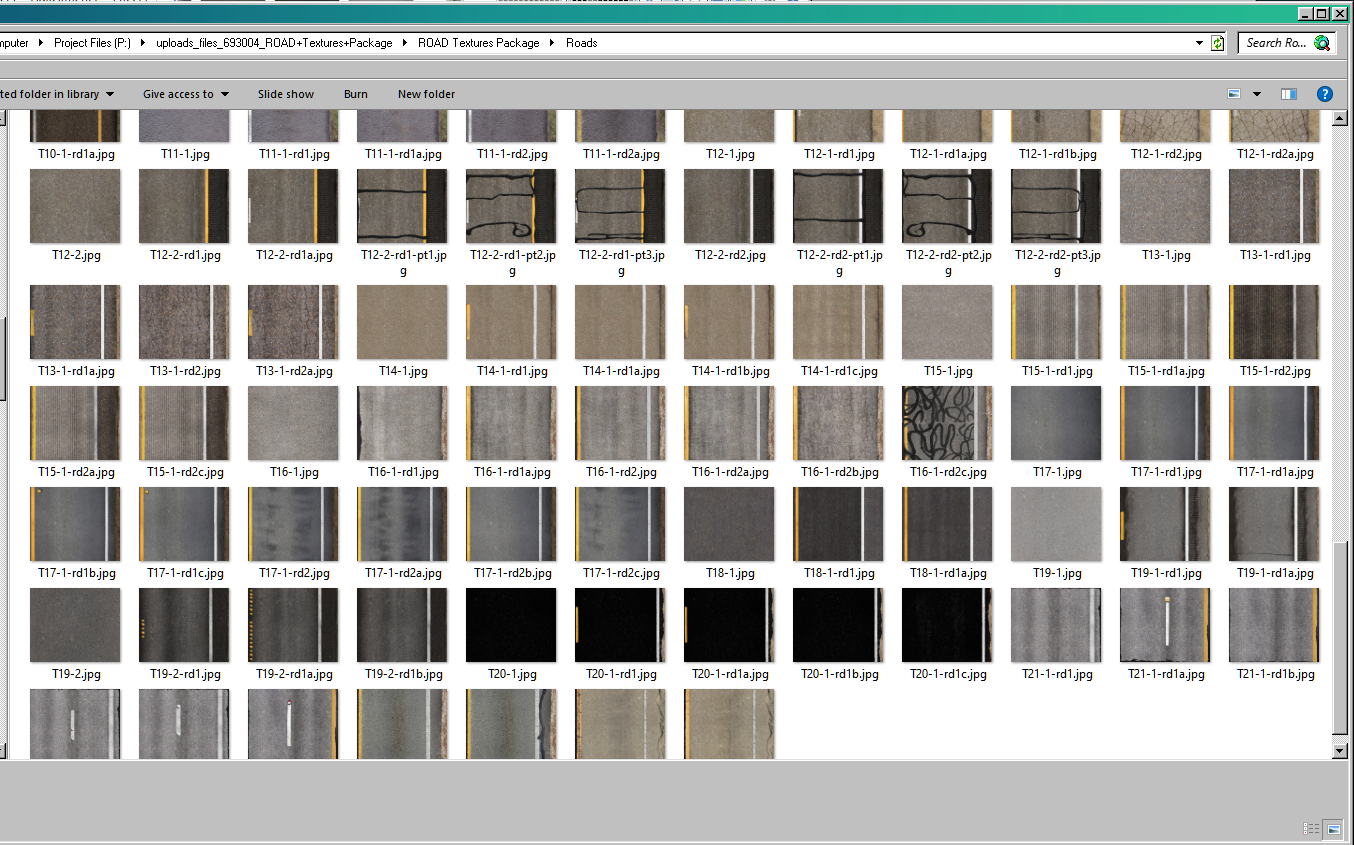Viewport: 1354px width, 845px height.
Task: Switch to large thumbnails view in status bar
Action: point(1333,829)
